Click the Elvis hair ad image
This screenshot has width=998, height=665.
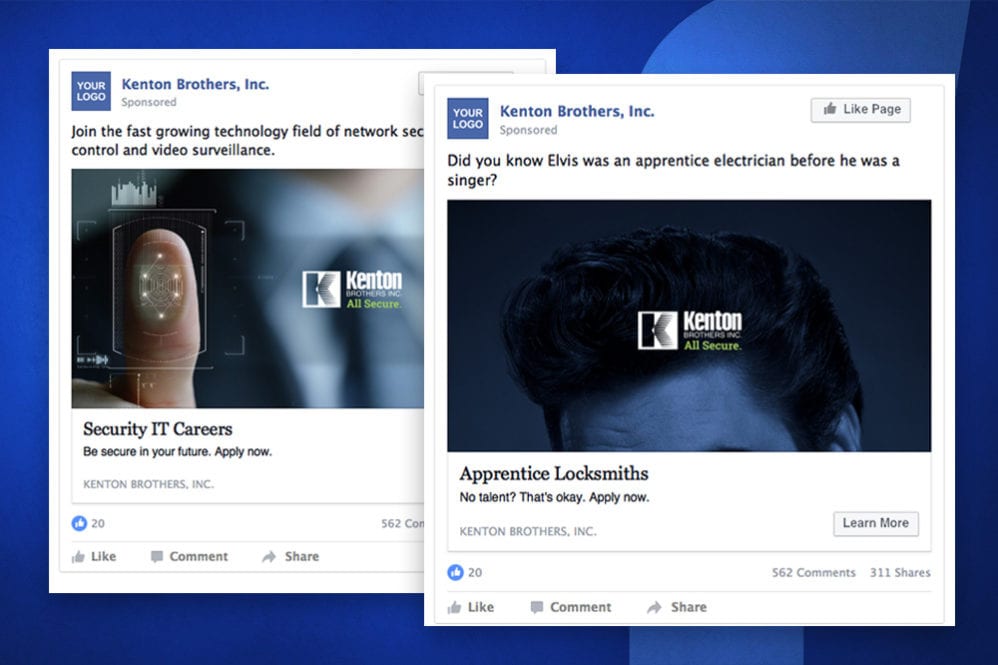[689, 326]
